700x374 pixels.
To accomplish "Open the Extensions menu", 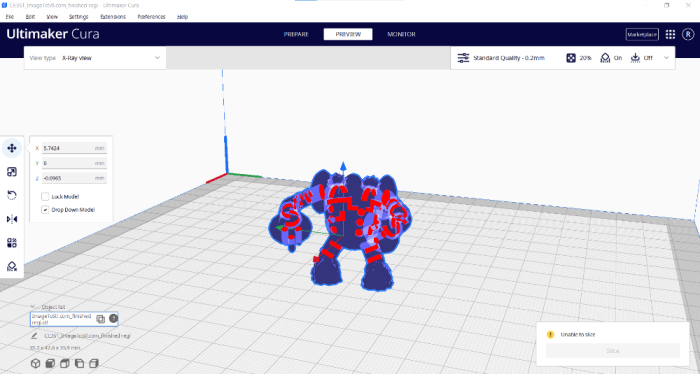I will click(113, 17).
